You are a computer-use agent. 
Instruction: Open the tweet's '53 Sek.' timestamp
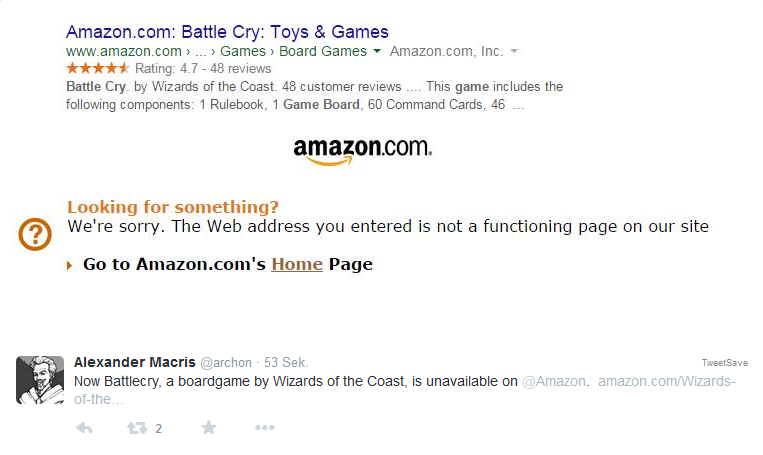[x=286, y=362]
